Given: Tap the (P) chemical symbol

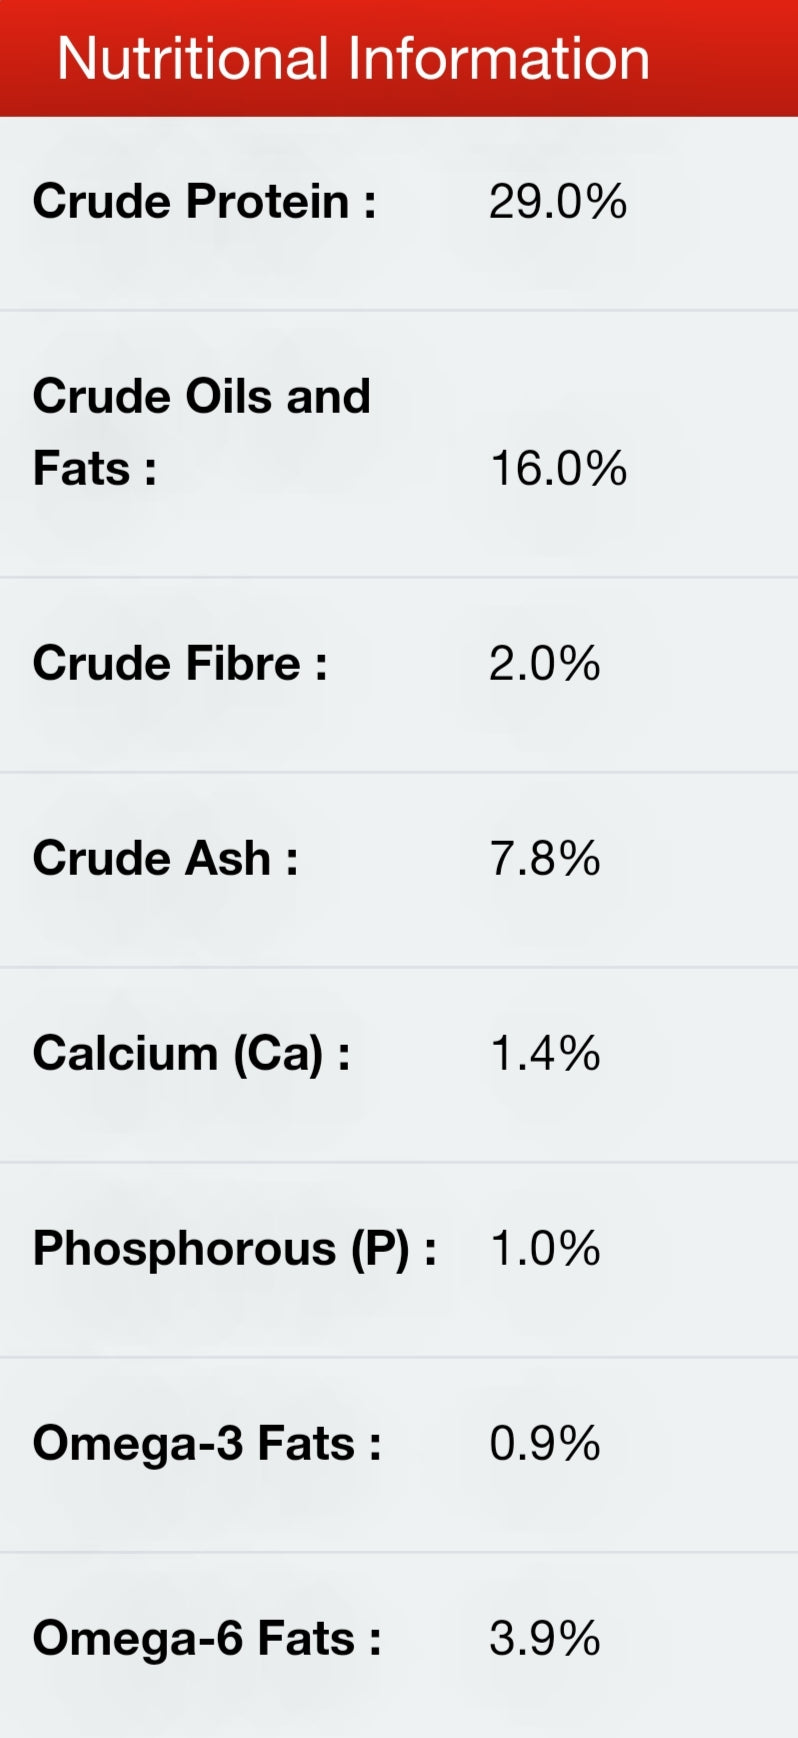Looking at the screenshot, I should [x=380, y=1249].
